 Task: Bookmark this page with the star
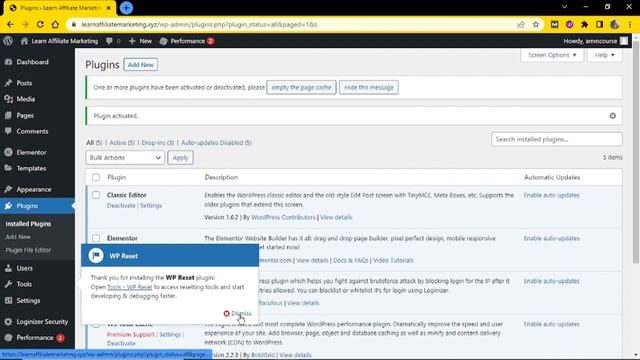536,24
